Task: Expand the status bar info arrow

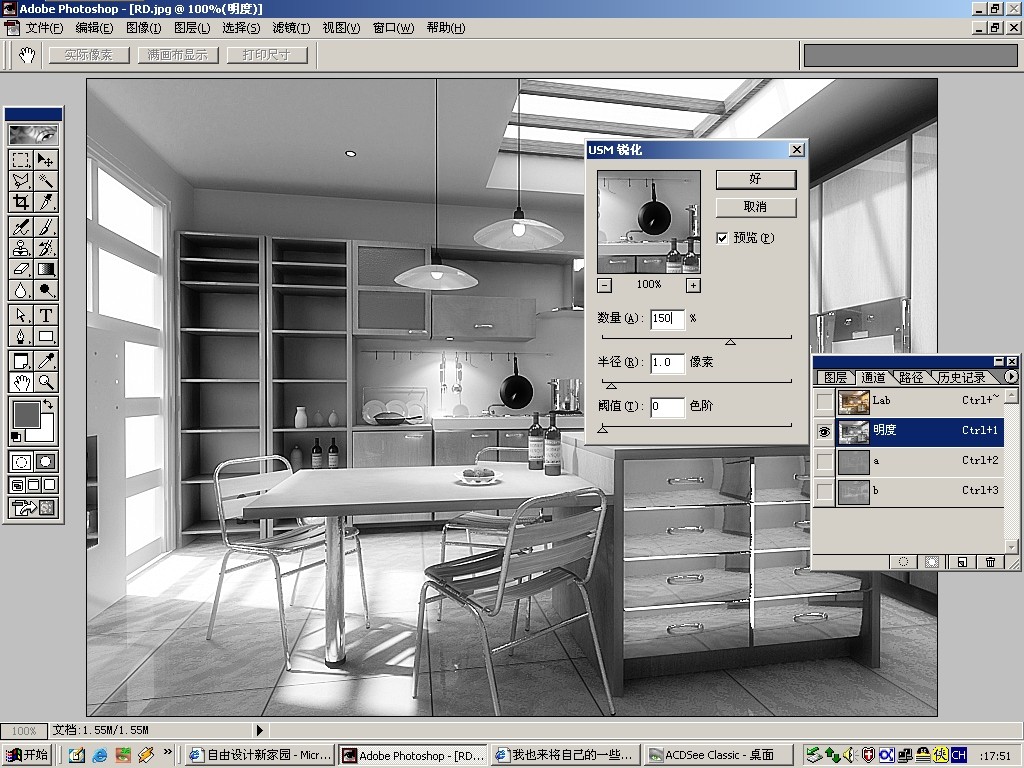Action: 259,730
